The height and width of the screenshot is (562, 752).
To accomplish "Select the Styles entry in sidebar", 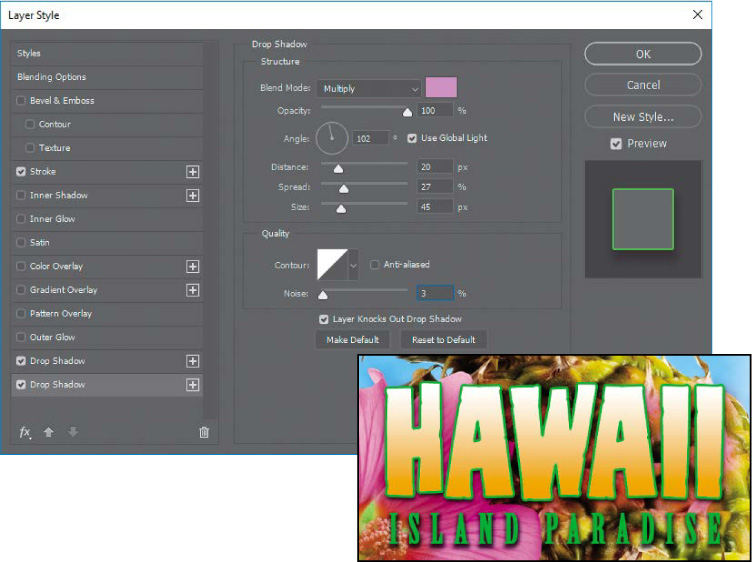I will pyautogui.click(x=29, y=53).
